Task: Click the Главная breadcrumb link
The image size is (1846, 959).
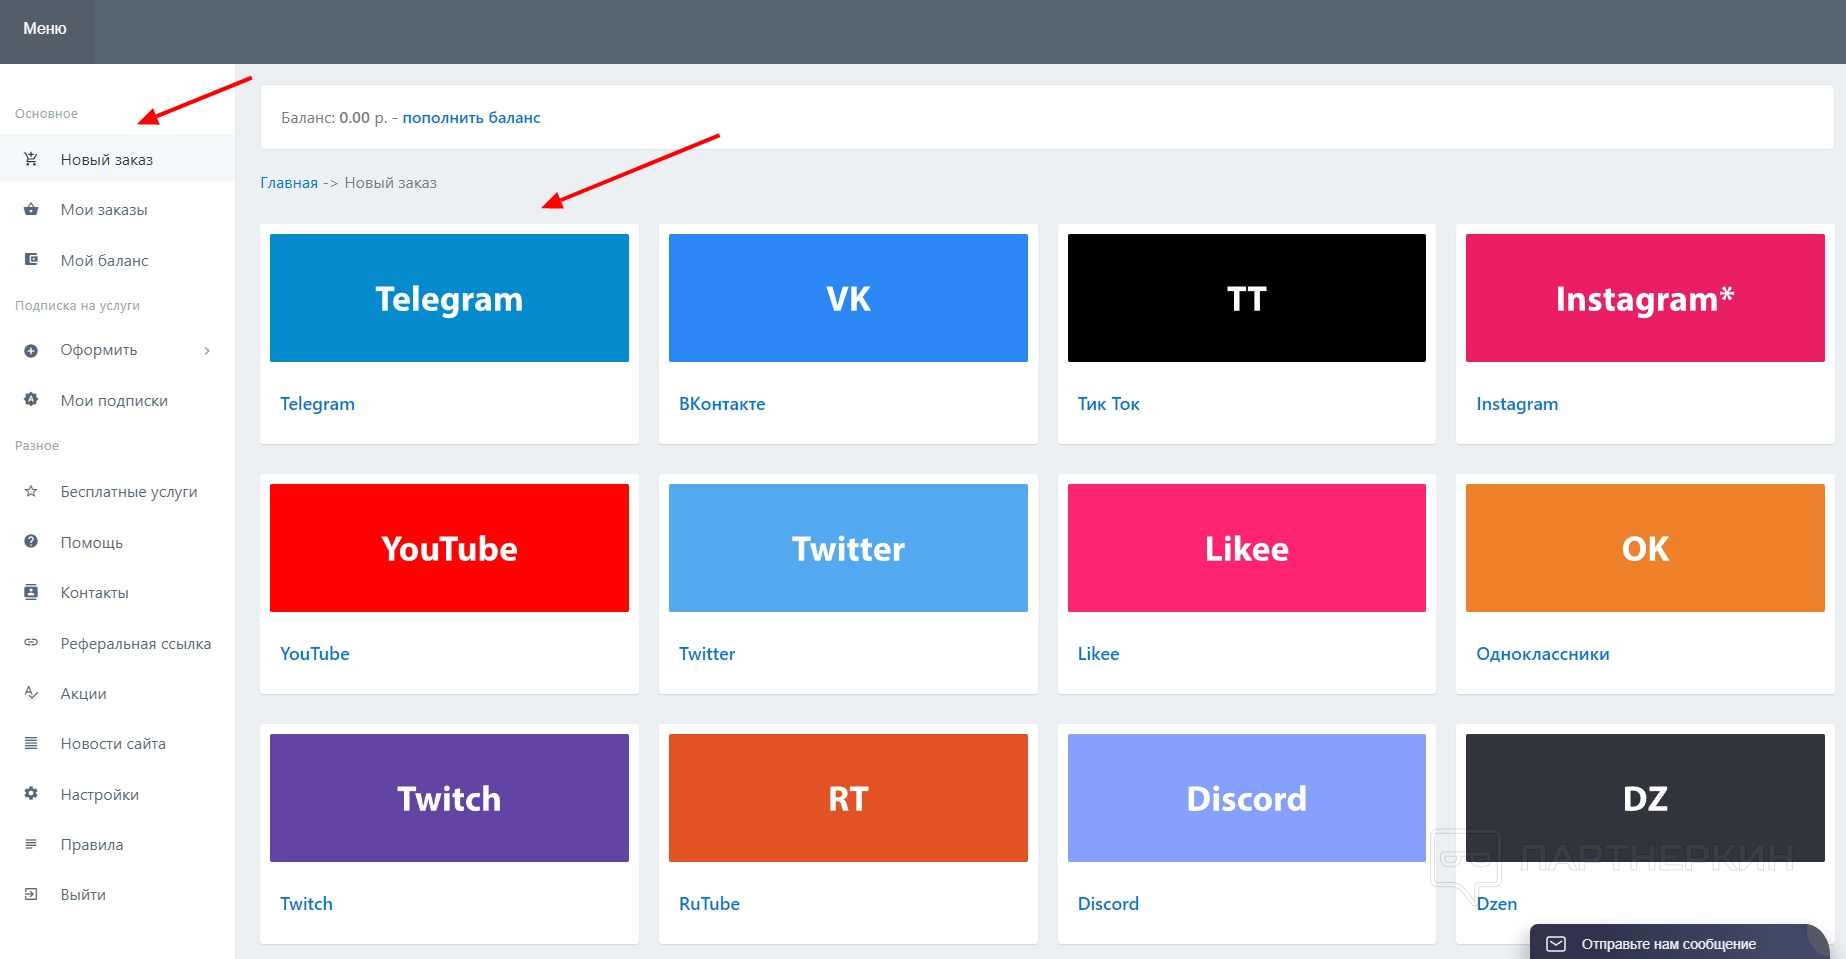Action: tap(289, 182)
